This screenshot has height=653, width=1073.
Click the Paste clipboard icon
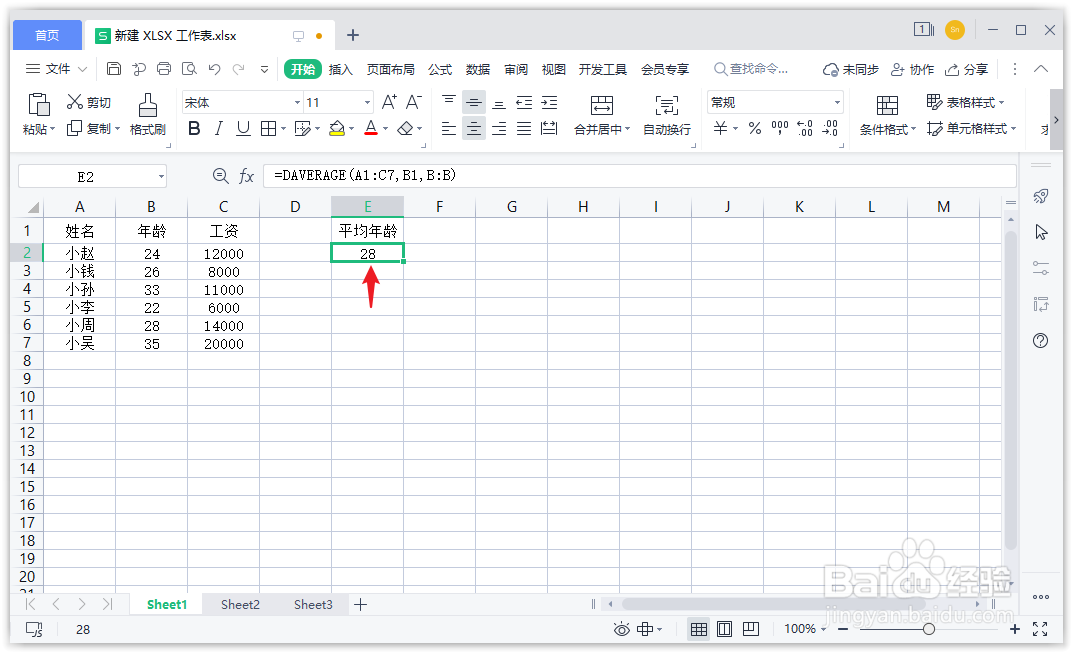pos(38,105)
